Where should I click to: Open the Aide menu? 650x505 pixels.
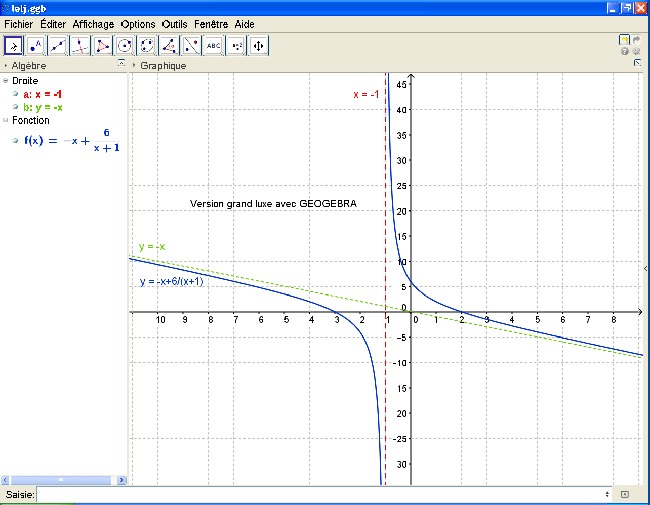(x=245, y=24)
